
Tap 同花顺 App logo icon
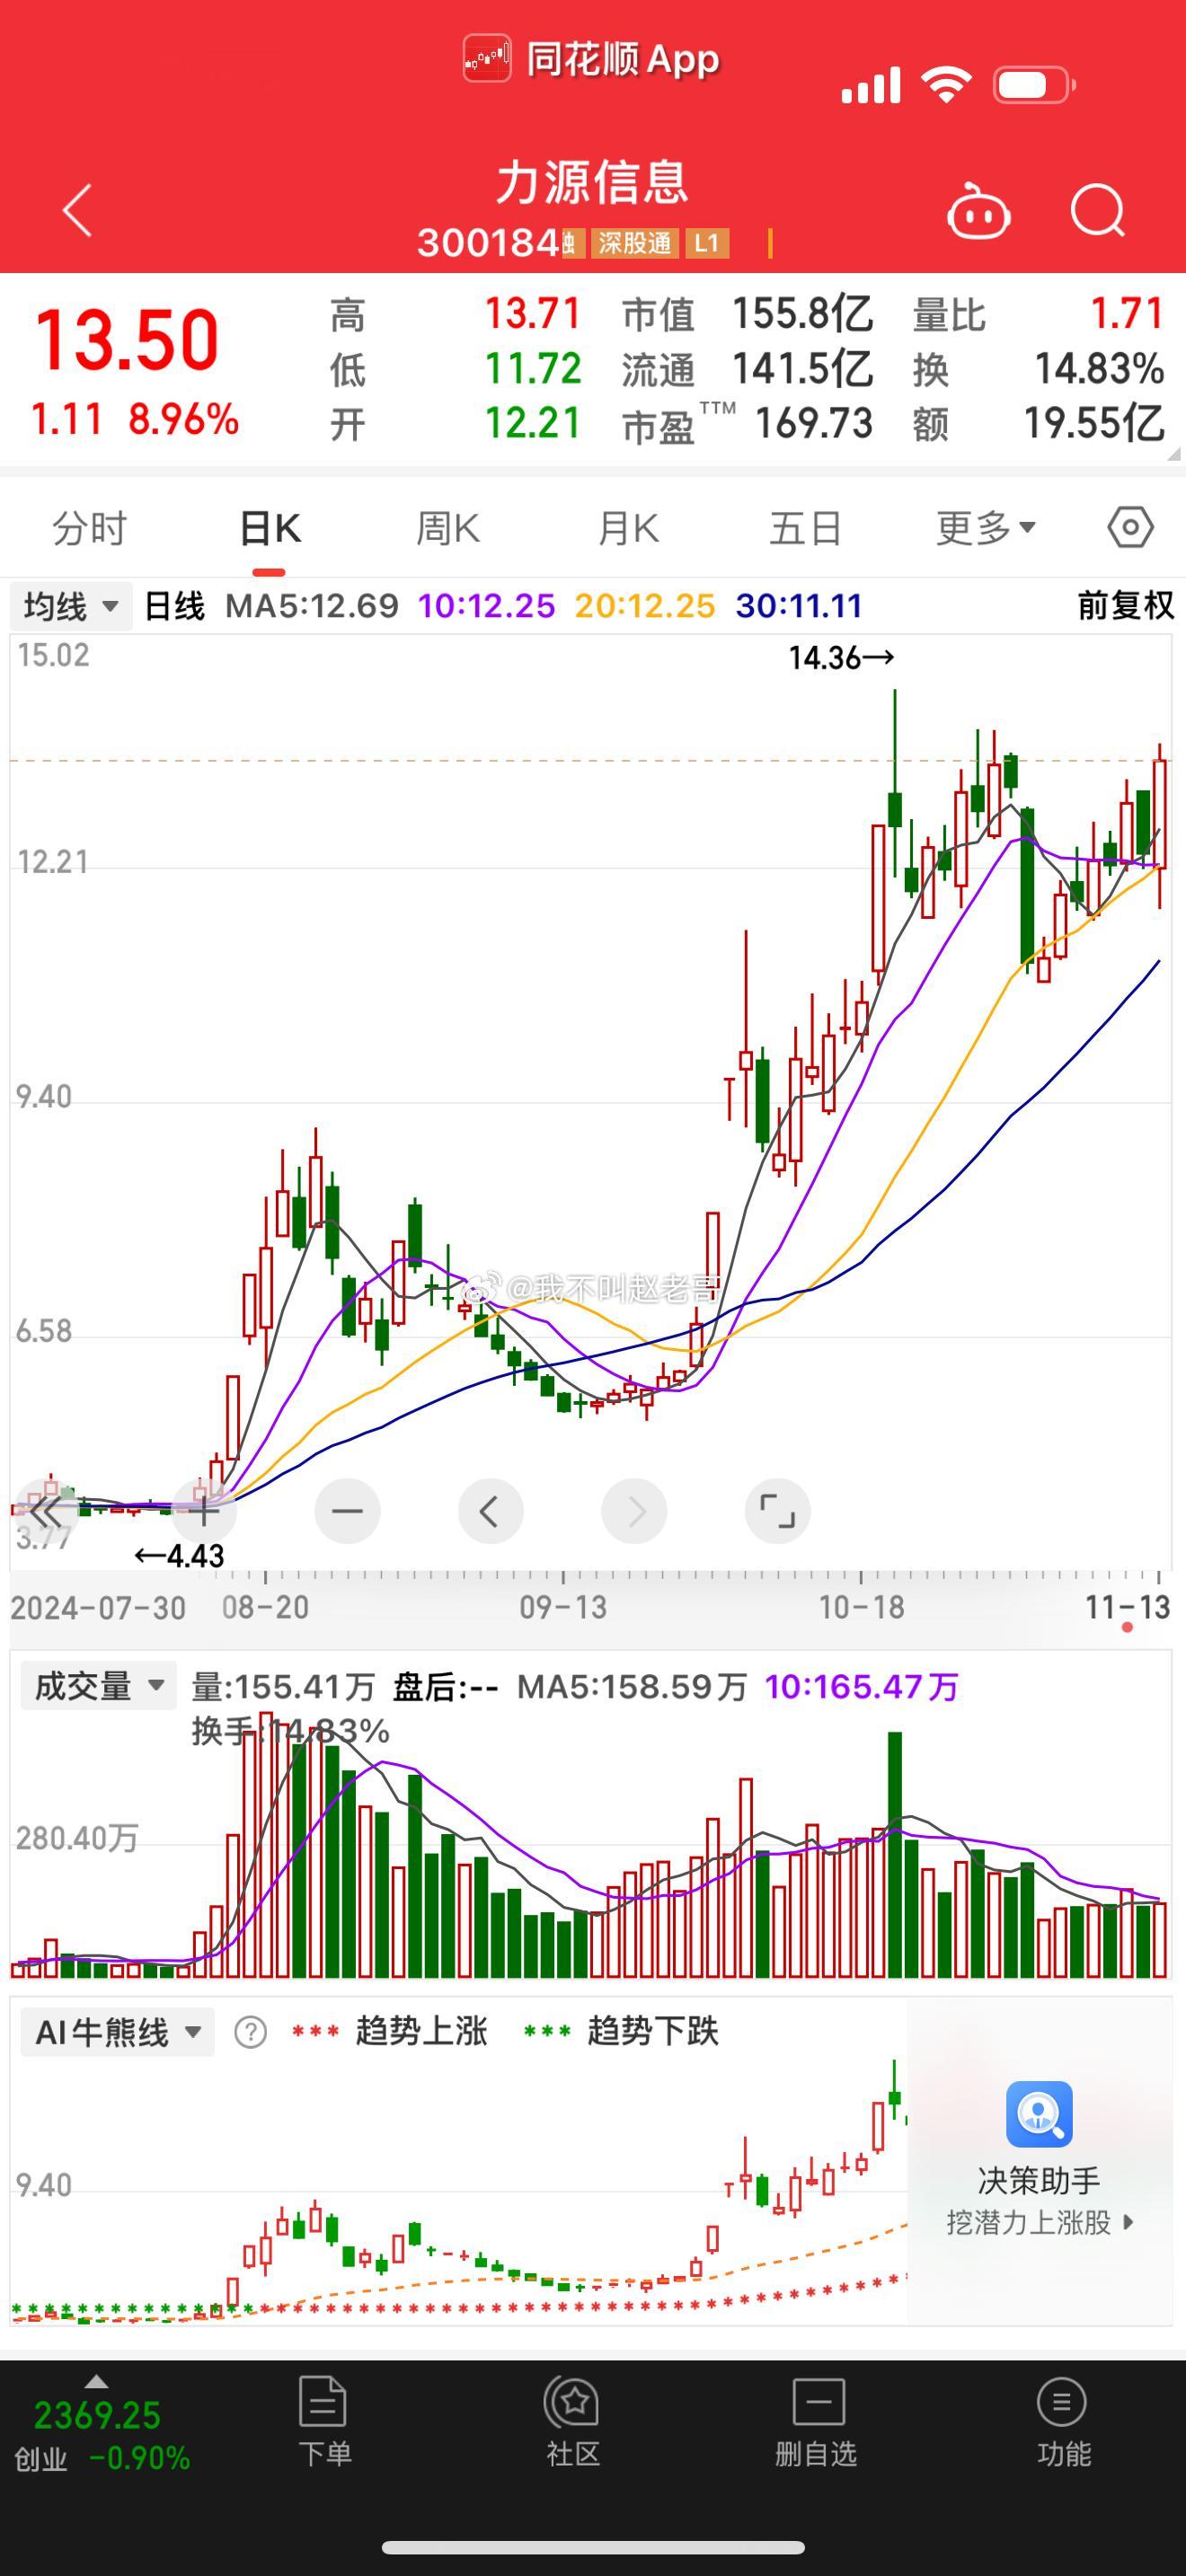pos(487,58)
